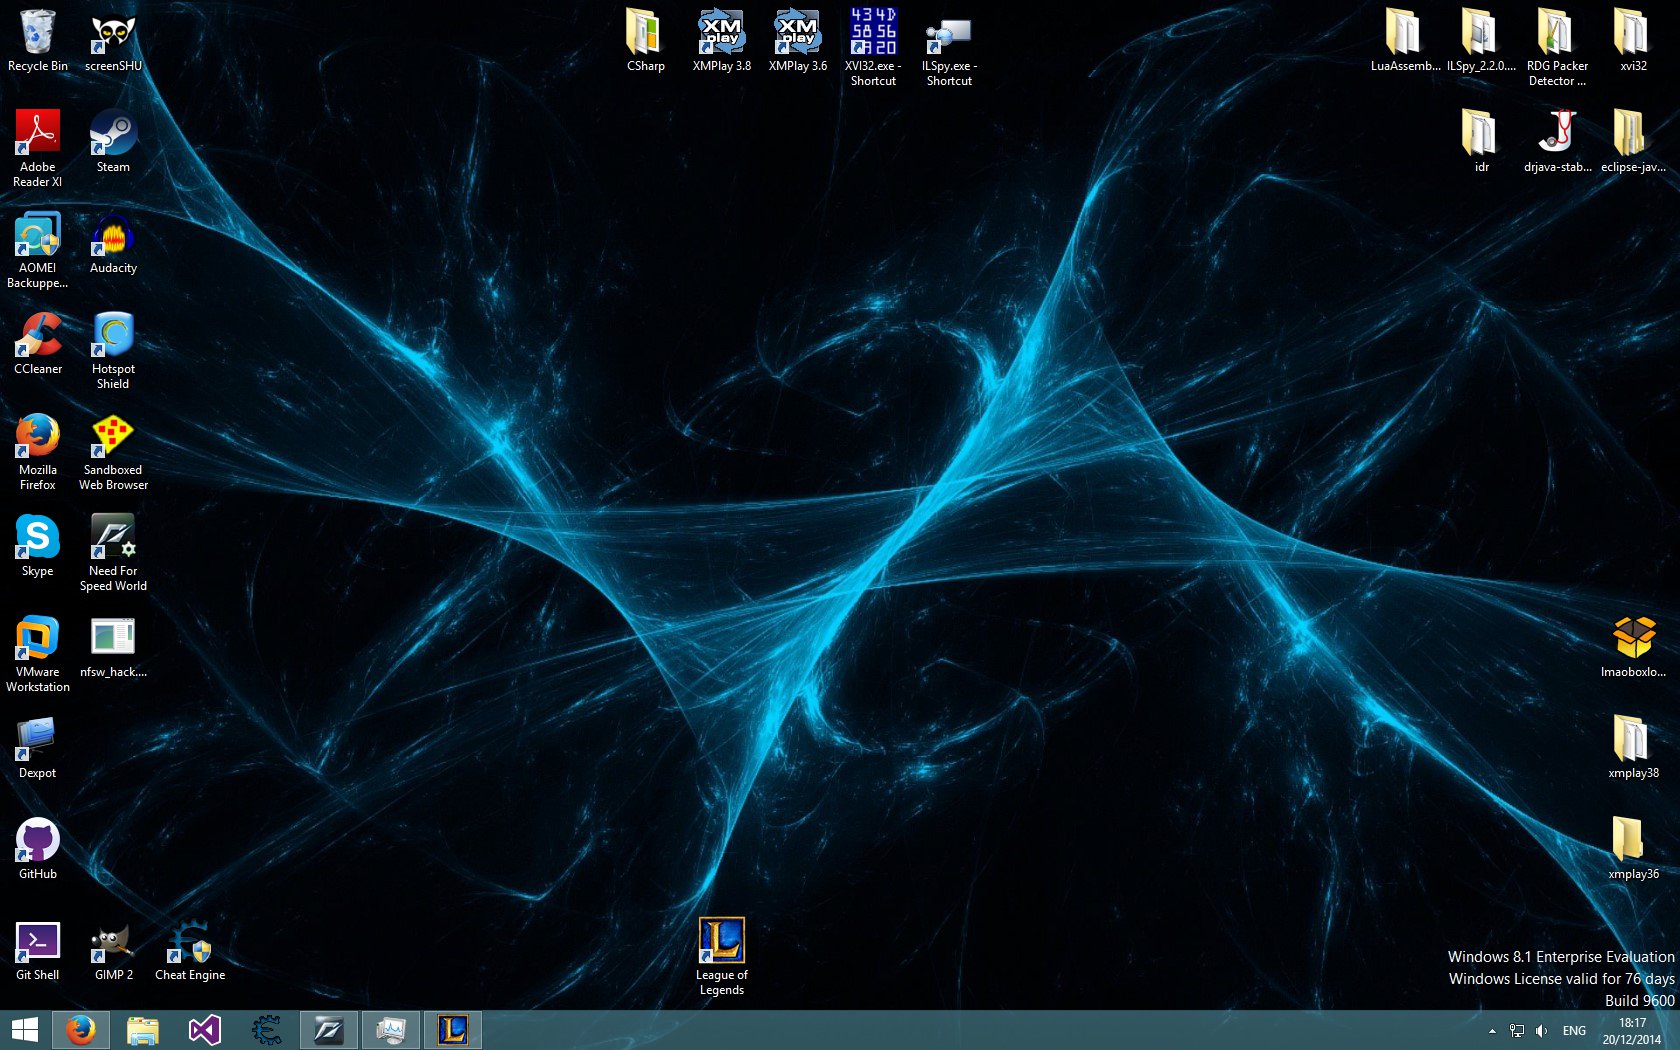Select the drjava-stab... desktop icon

click(1557, 141)
